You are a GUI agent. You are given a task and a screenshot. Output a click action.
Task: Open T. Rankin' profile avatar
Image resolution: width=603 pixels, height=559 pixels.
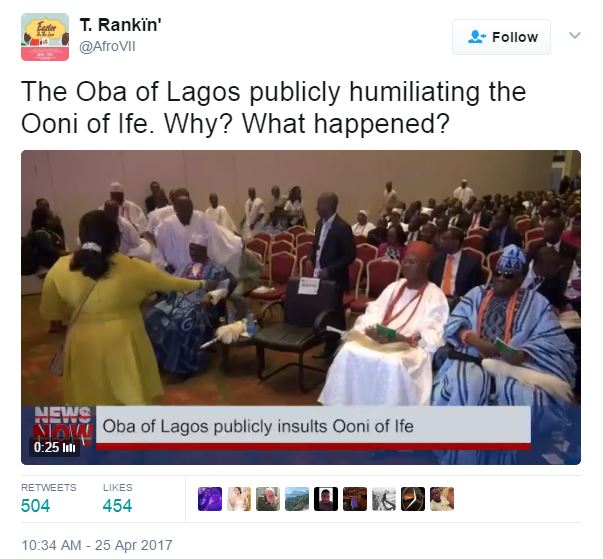pos(45,37)
